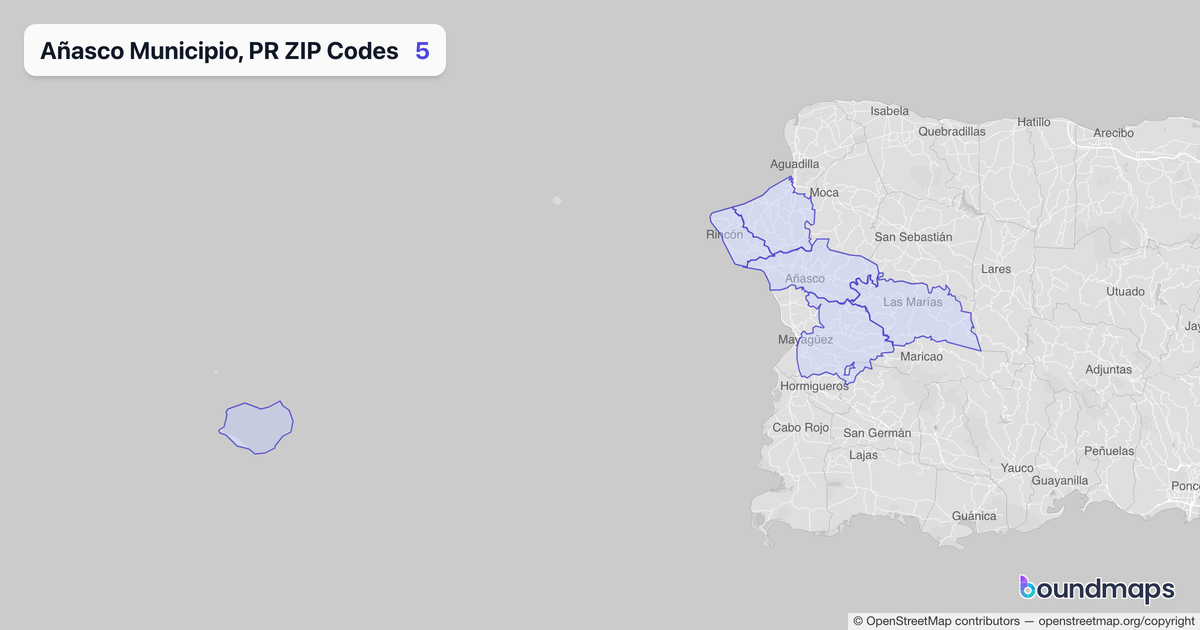Click the Hormigueros map label
This screenshot has height=630, width=1200.
(x=814, y=385)
